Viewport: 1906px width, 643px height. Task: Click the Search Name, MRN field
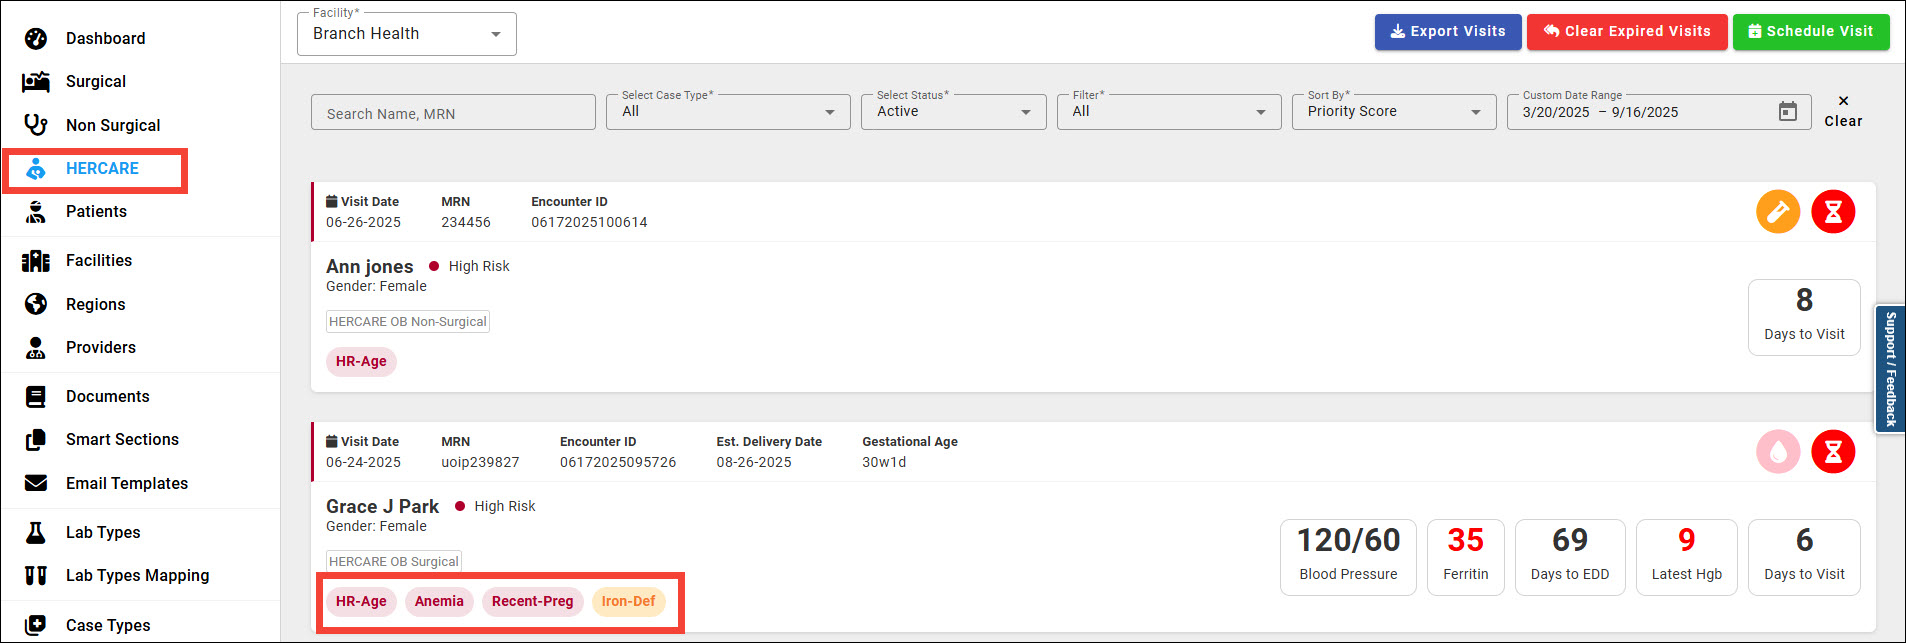(x=452, y=113)
